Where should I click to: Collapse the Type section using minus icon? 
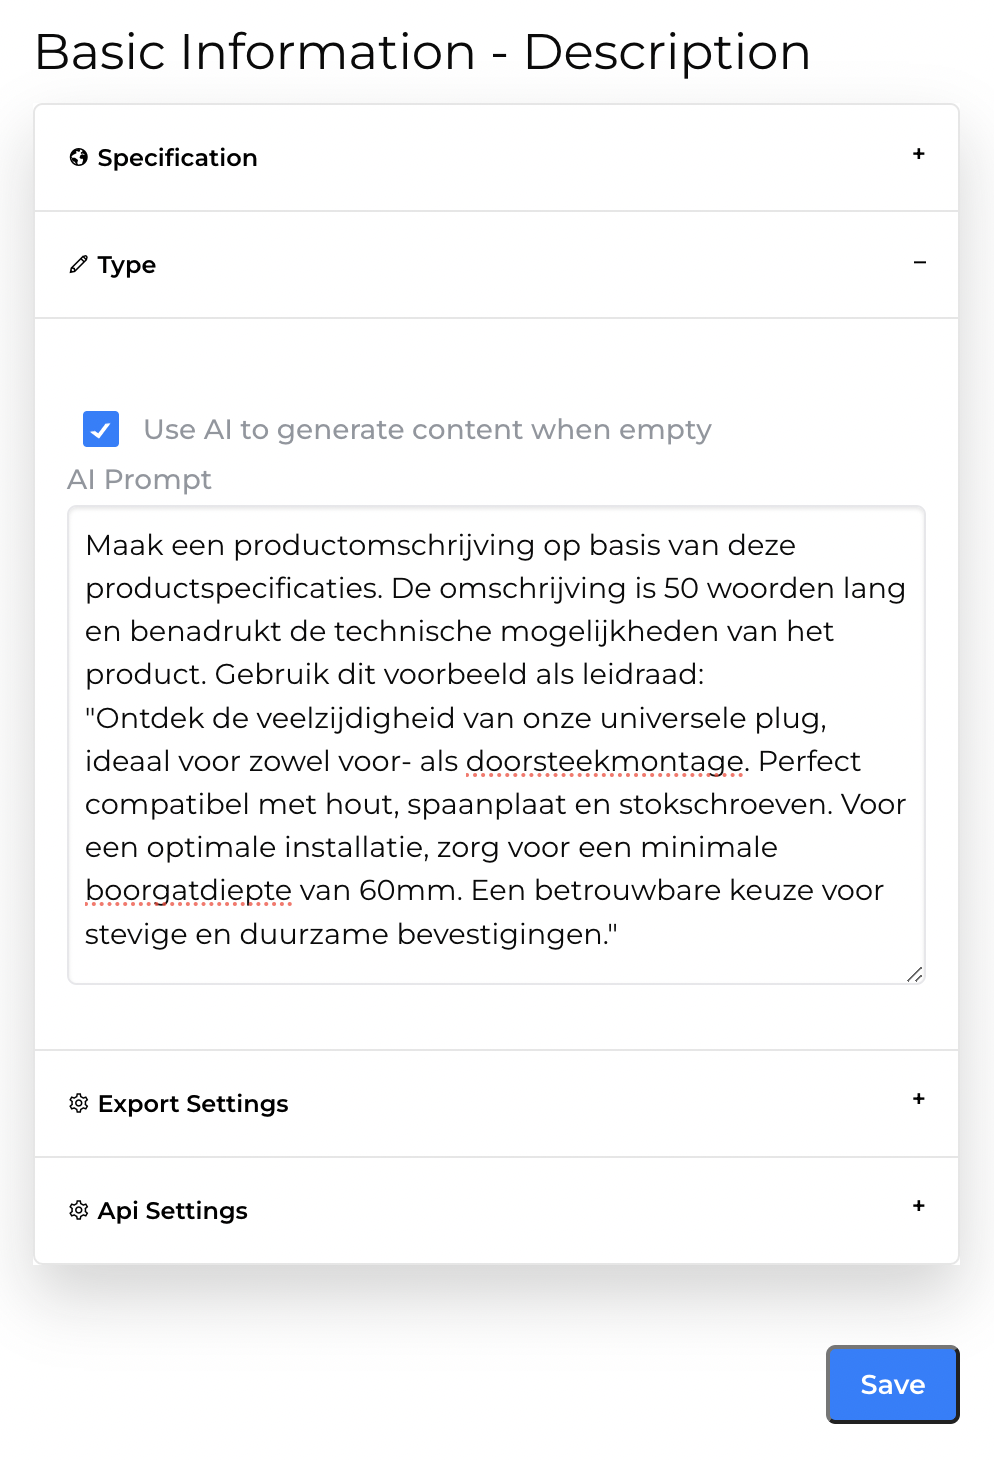coord(919,262)
